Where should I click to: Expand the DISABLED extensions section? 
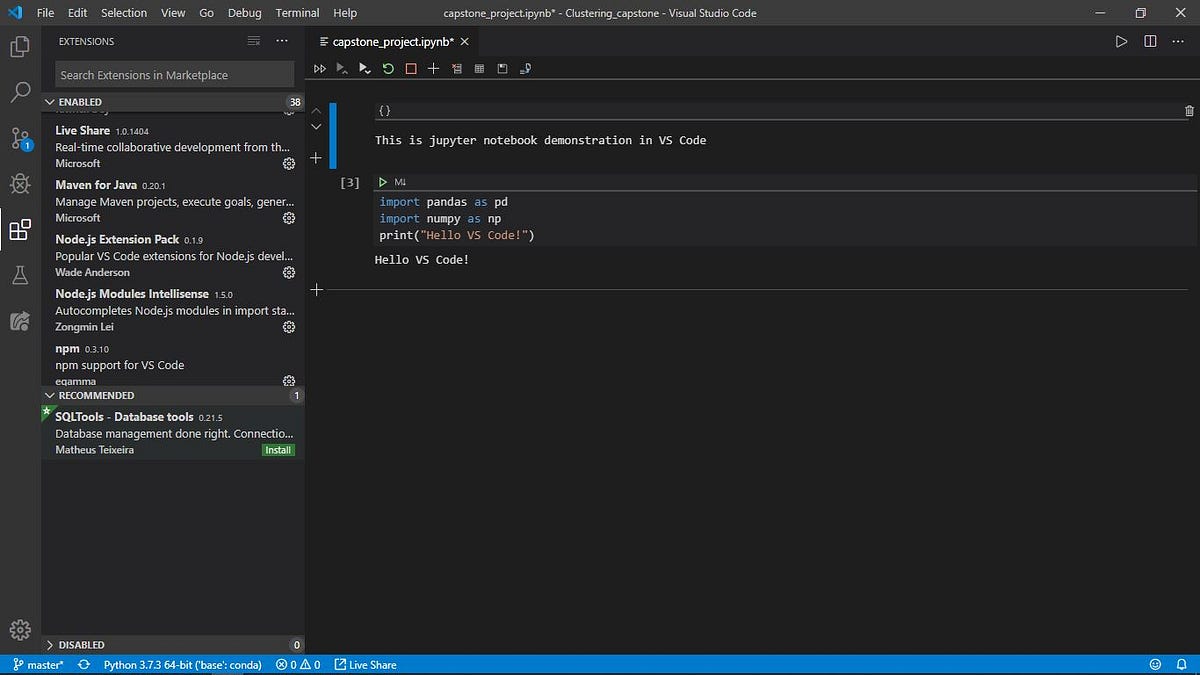pyautogui.click(x=173, y=645)
